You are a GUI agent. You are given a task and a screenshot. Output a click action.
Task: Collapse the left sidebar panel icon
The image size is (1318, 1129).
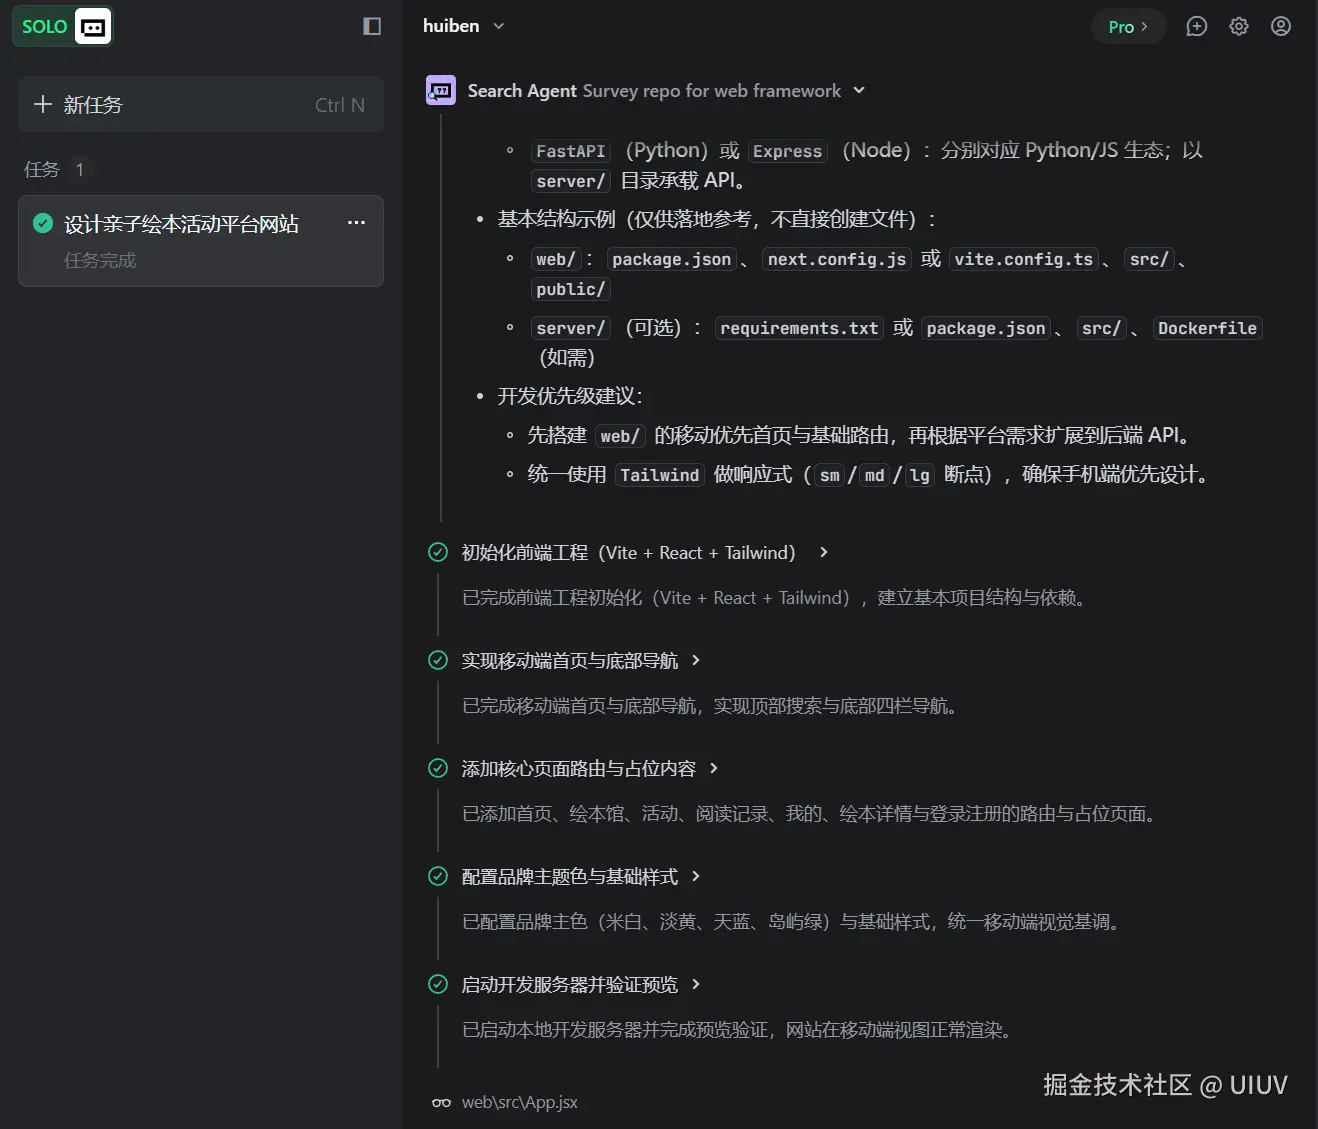click(371, 26)
